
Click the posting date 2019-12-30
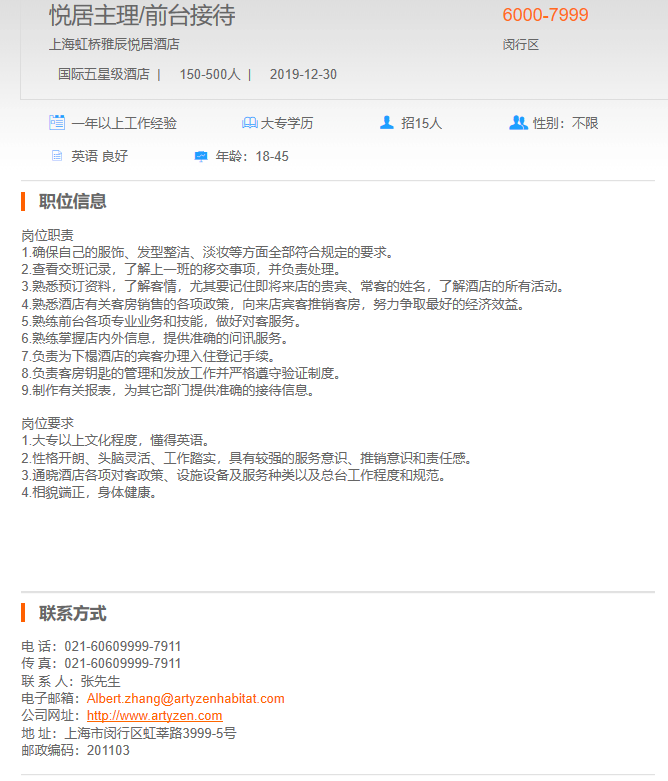[x=303, y=75]
